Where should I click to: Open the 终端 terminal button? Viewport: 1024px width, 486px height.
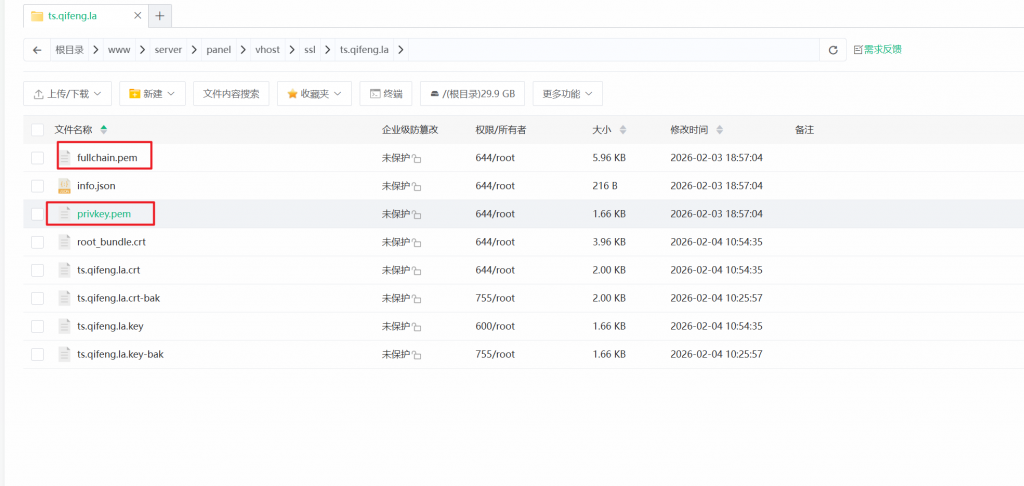(x=386, y=93)
